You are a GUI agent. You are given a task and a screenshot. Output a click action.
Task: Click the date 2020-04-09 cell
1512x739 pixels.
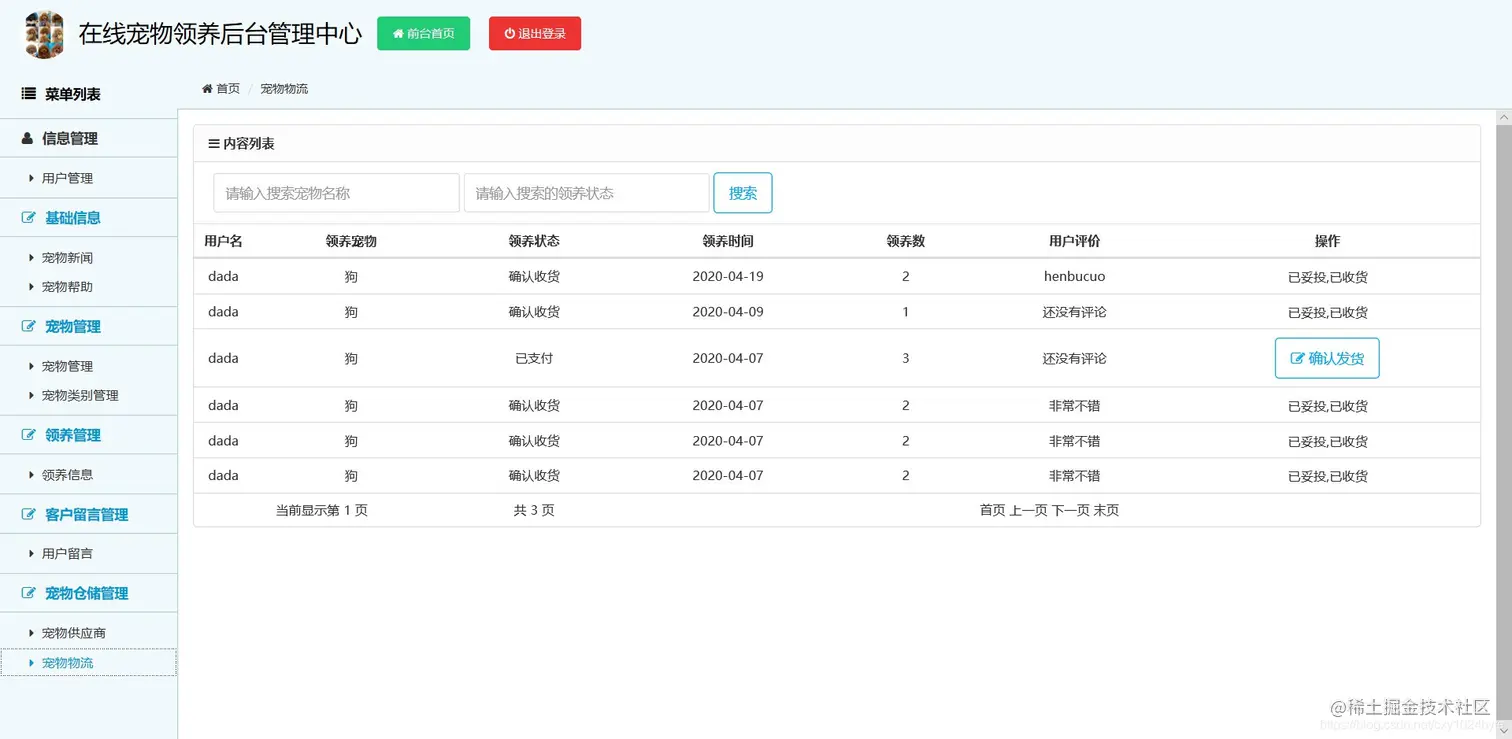tap(728, 312)
